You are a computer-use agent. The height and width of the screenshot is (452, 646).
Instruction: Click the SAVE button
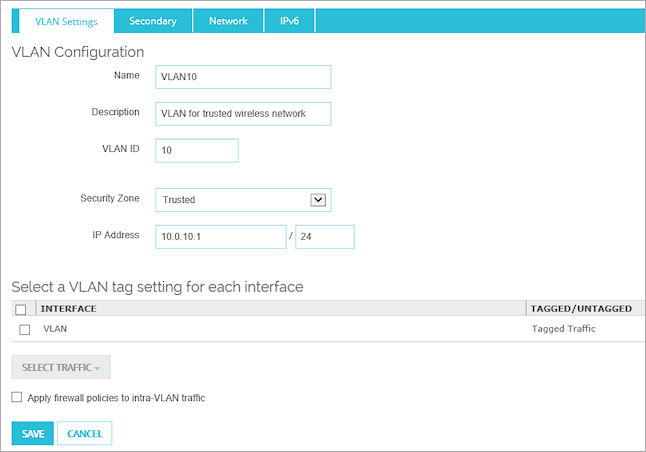[x=33, y=433]
